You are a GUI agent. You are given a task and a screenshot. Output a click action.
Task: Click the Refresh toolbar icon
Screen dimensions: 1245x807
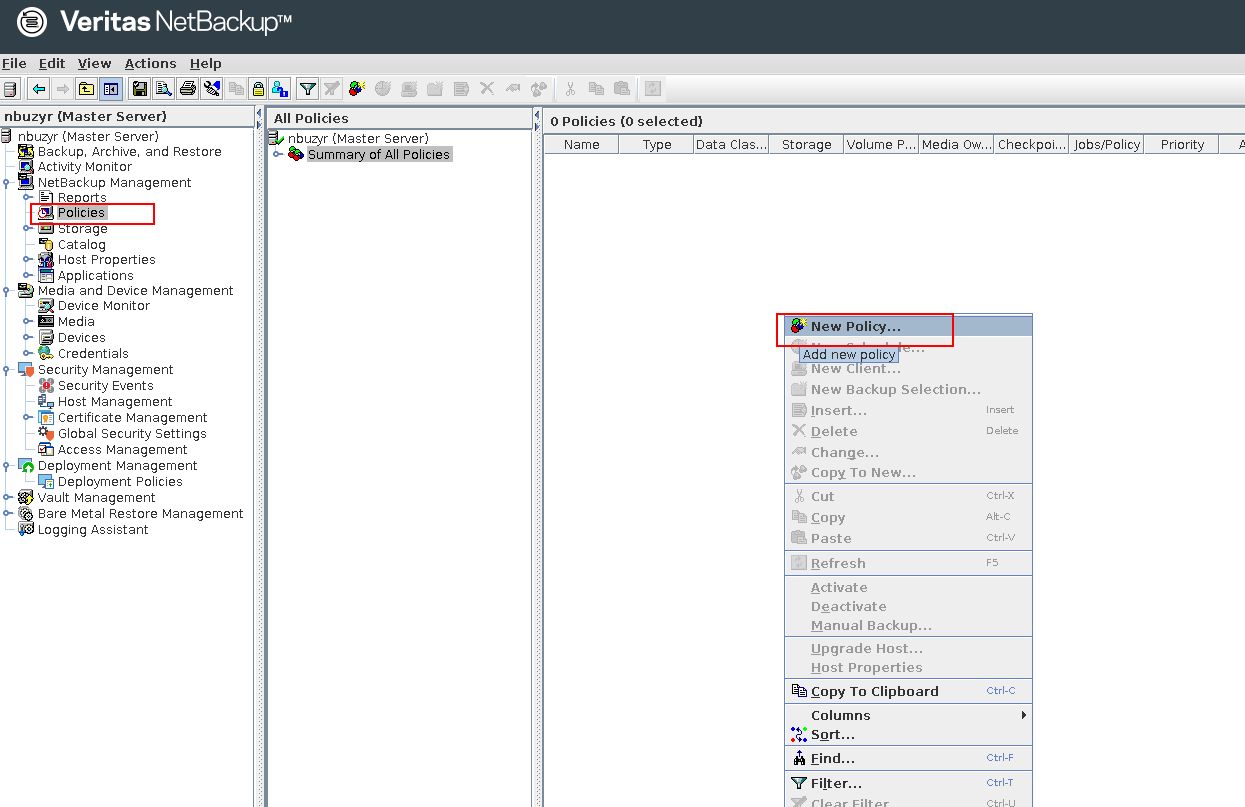(653, 89)
